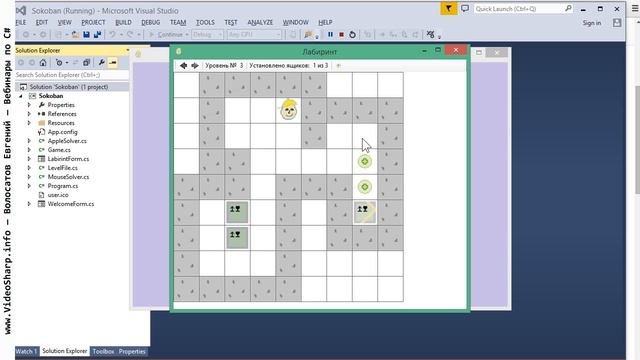This screenshot has height=360, width=640.
Task: Click the Navigate Backward toolbar icon
Action: coord(26,35)
